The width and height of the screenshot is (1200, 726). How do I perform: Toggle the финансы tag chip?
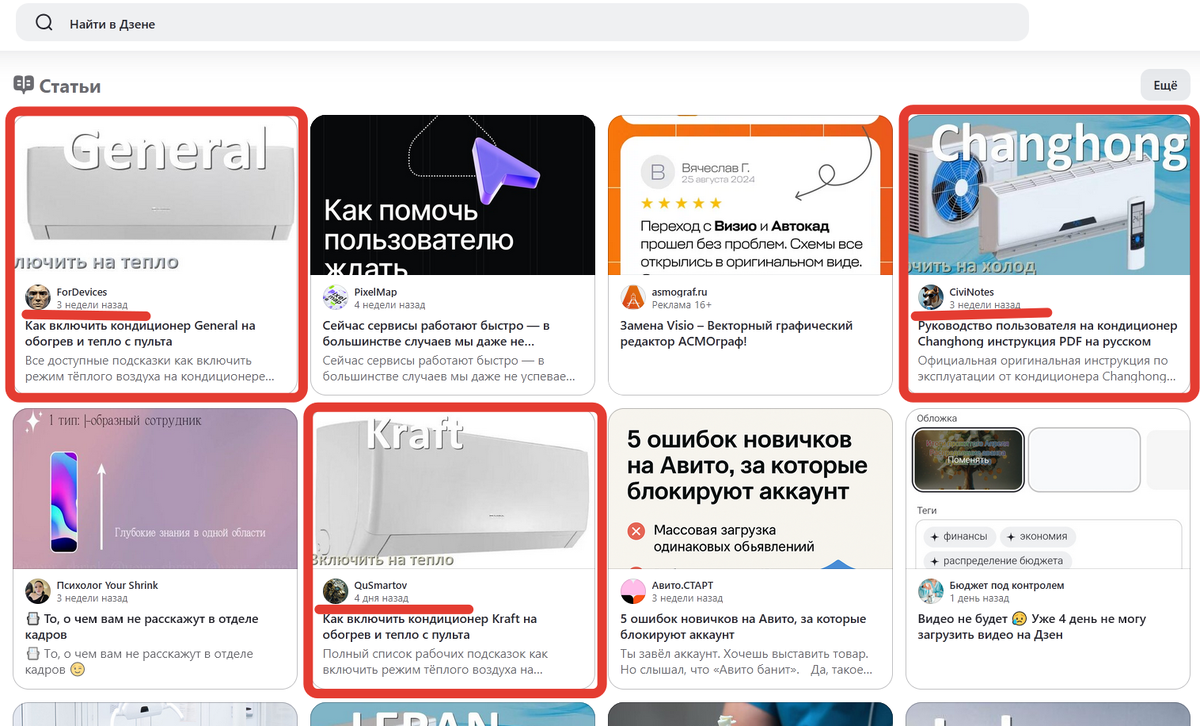coord(959,536)
